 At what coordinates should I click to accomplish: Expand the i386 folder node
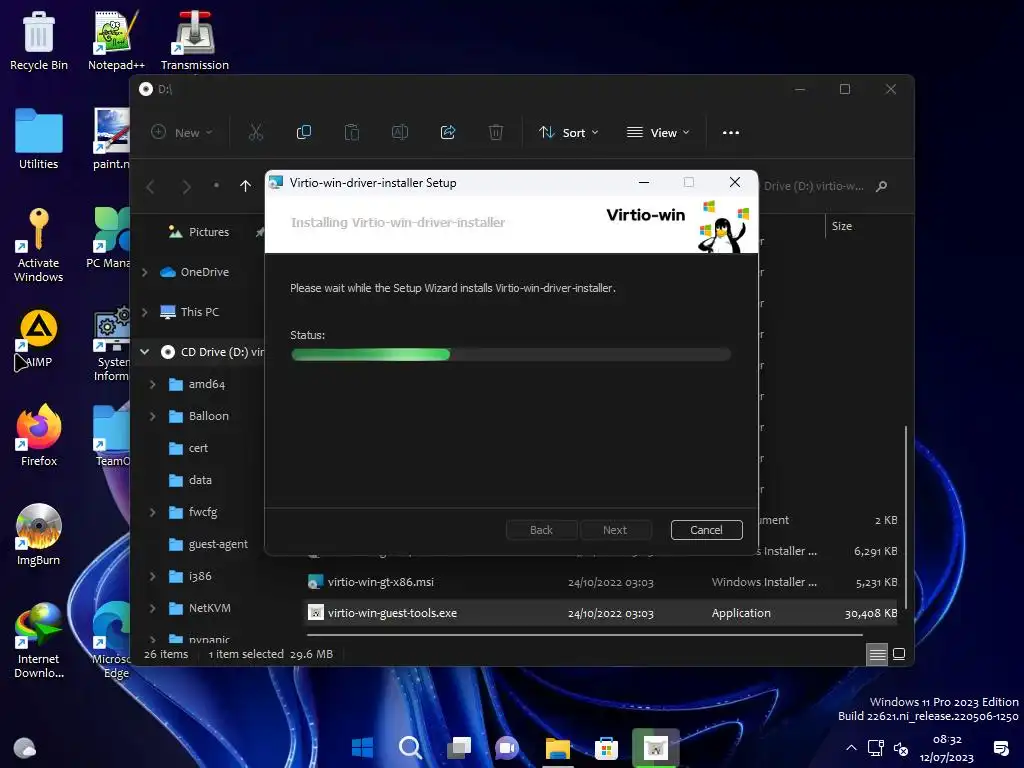pos(153,576)
